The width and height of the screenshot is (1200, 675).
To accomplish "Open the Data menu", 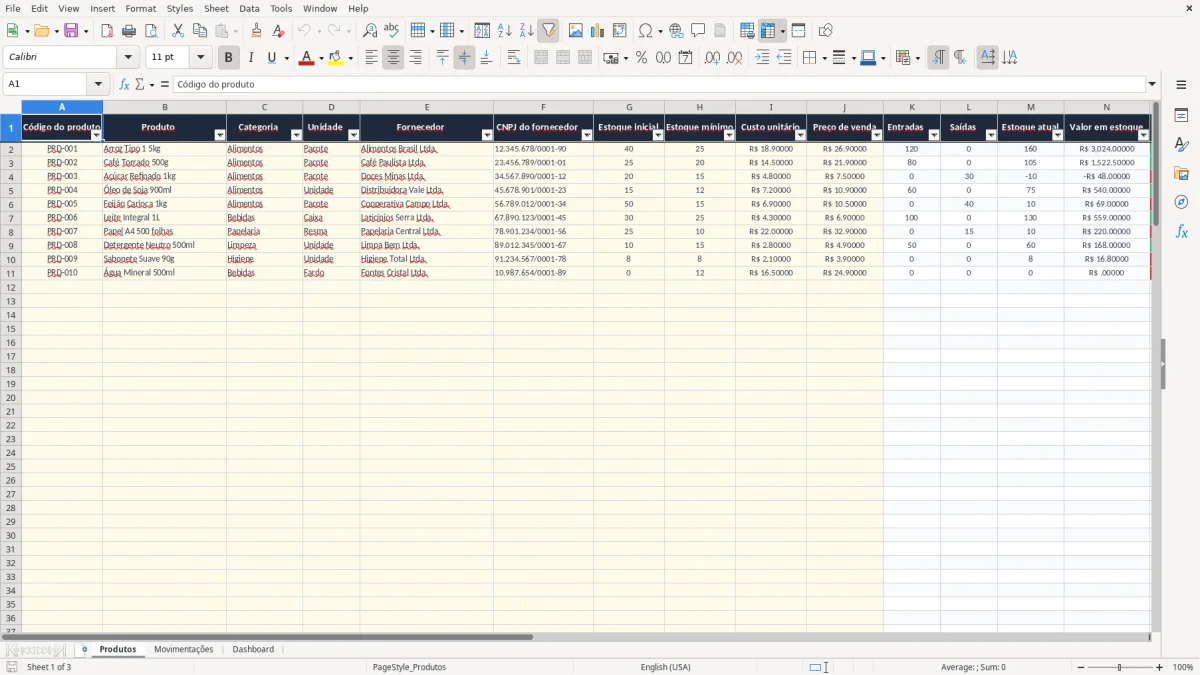I will (249, 8).
